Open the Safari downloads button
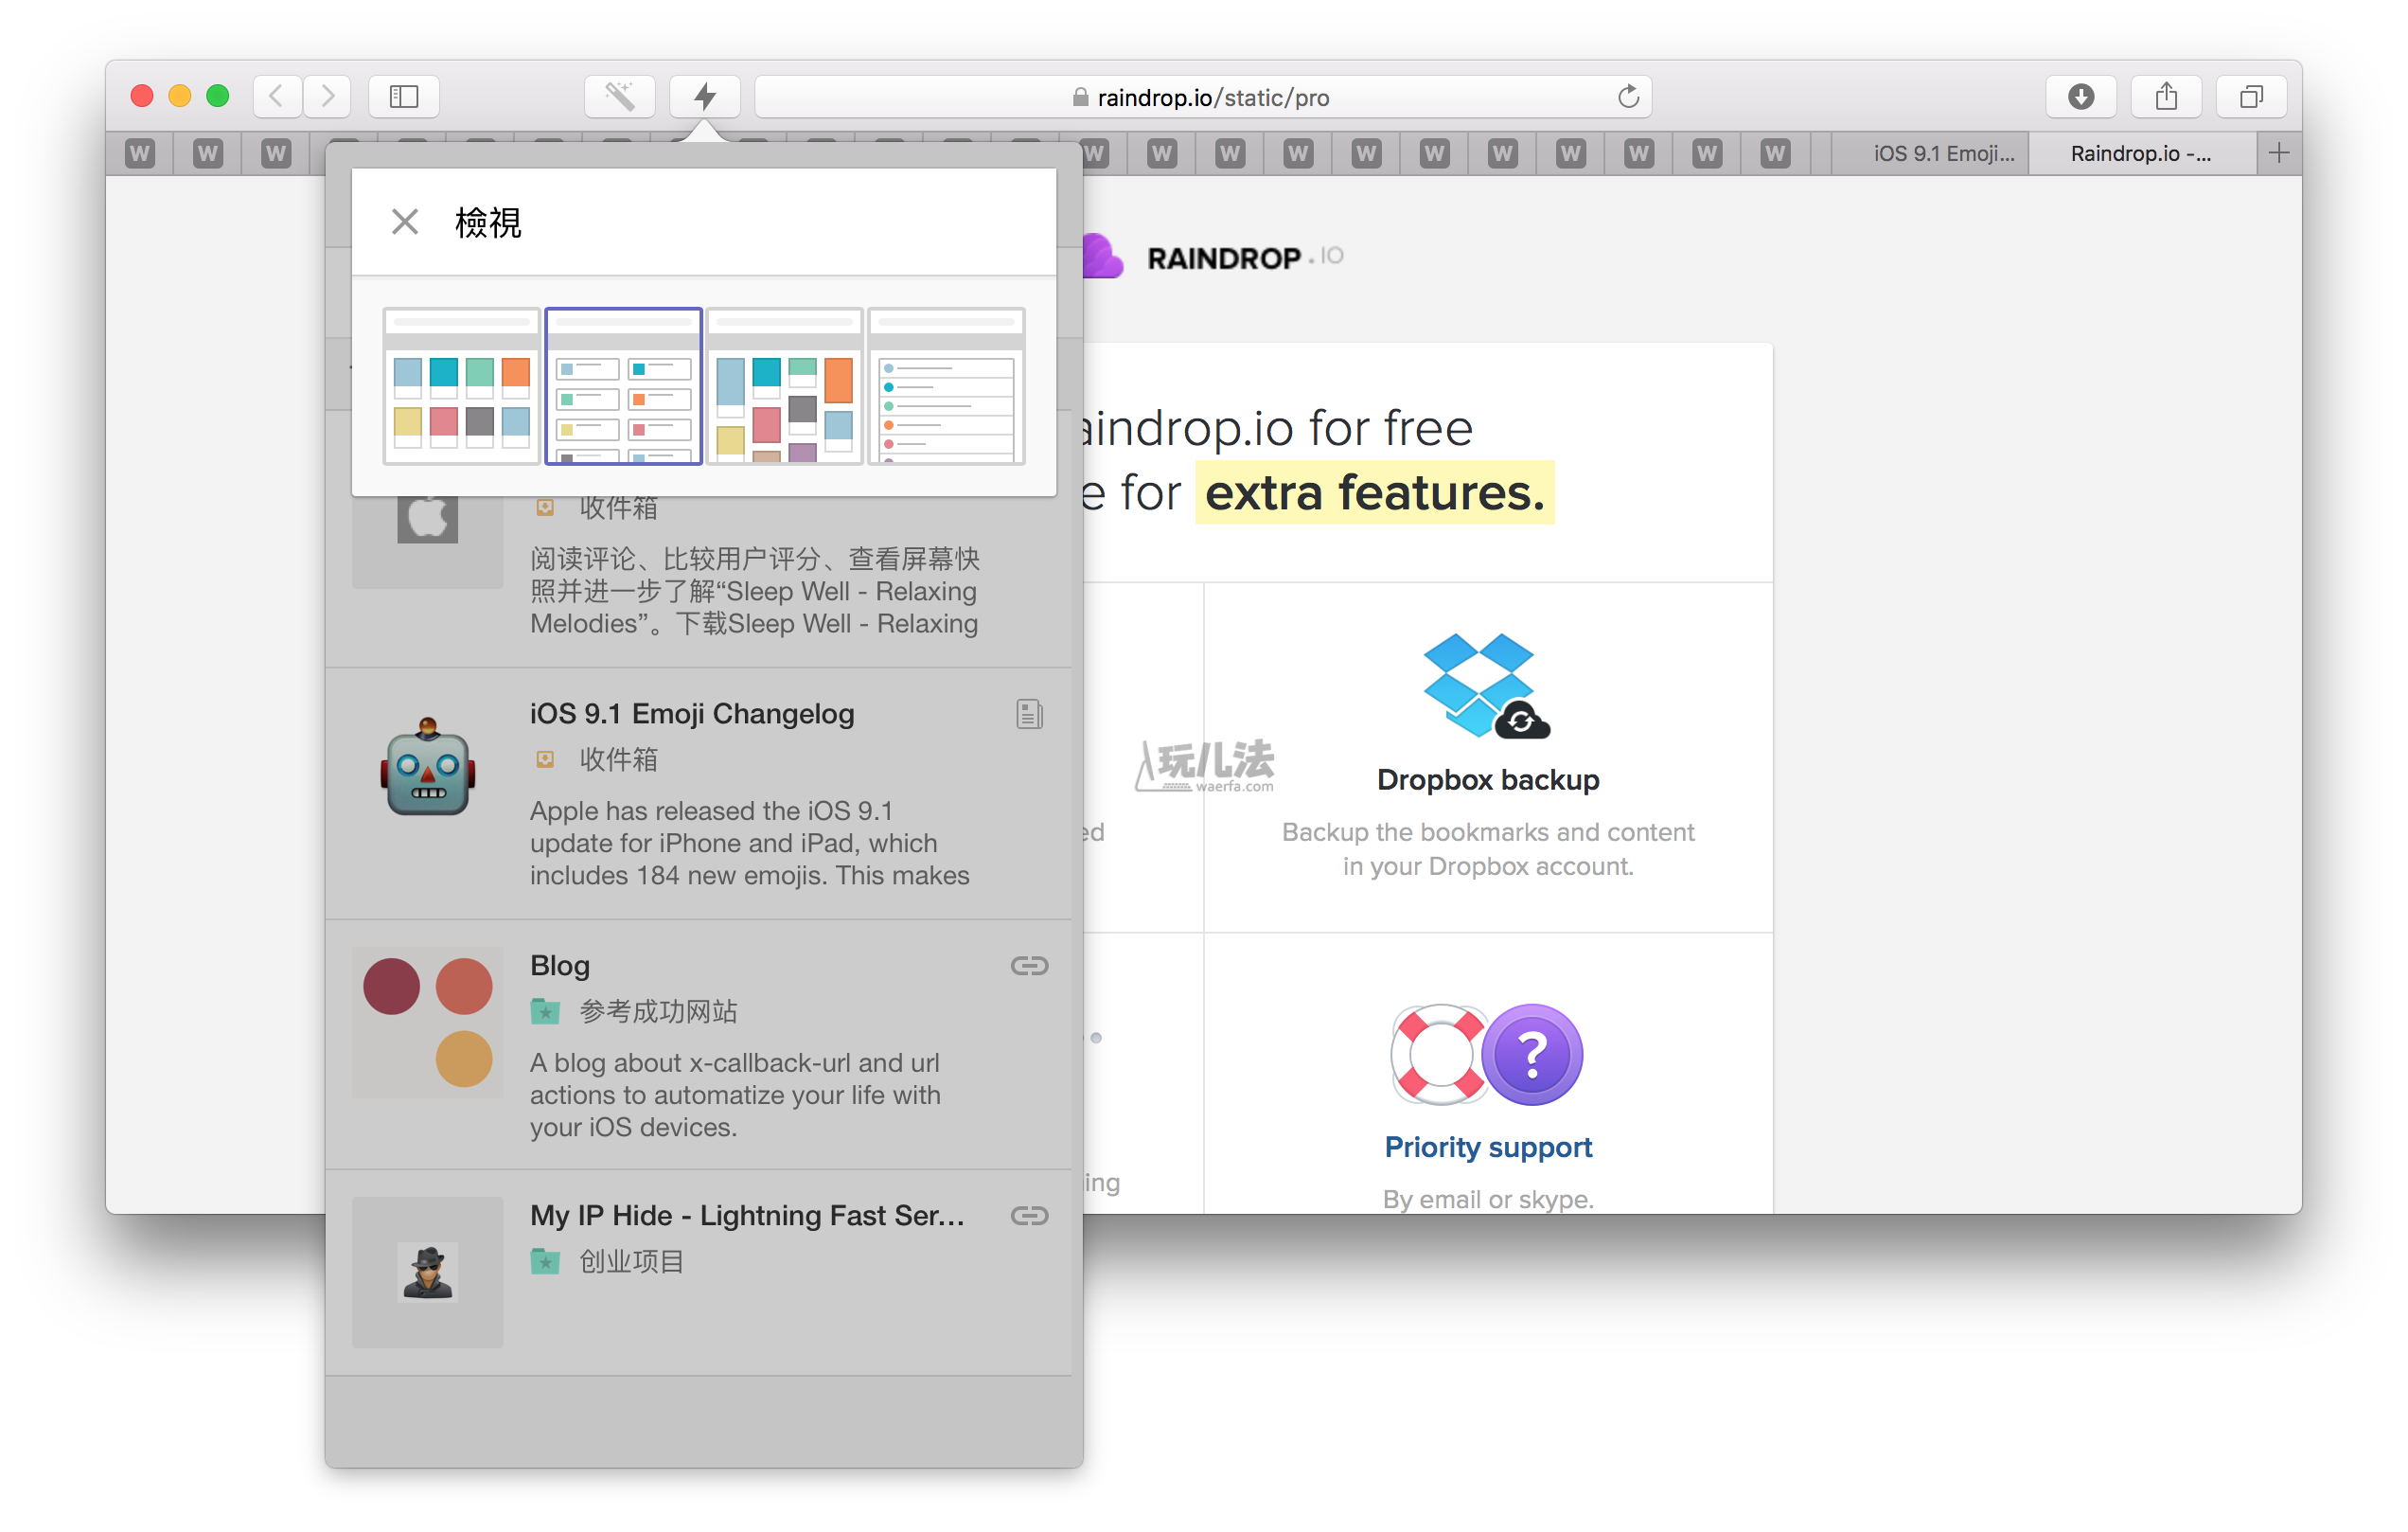 coord(2081,97)
